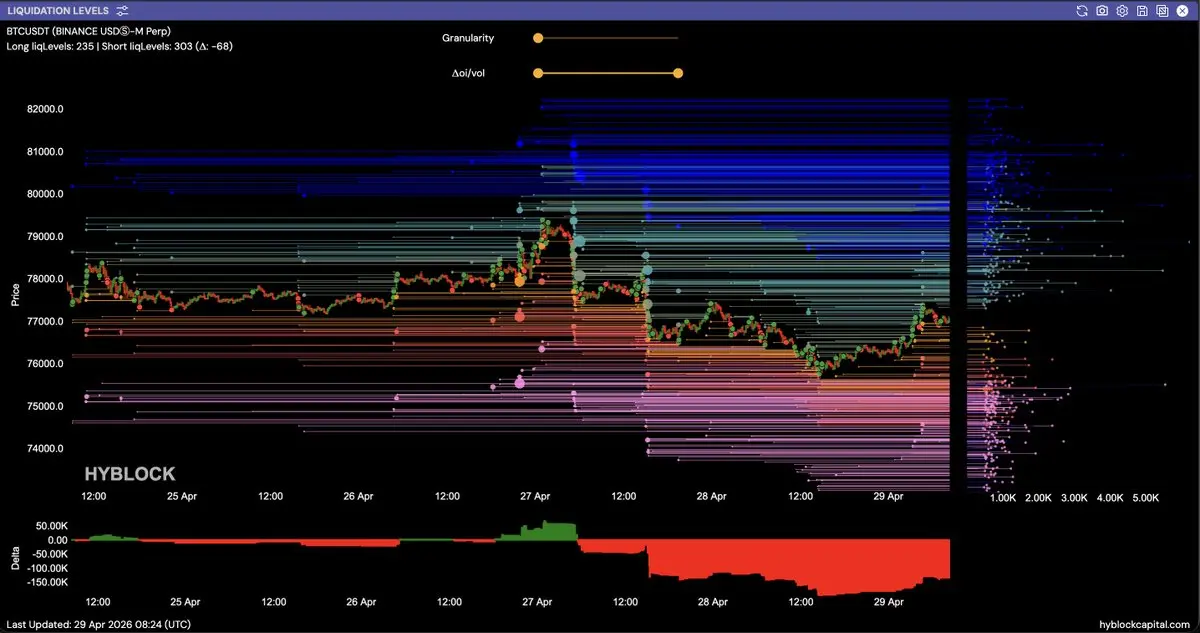Click the Granularity label
Image resolution: width=1200 pixels, height=633 pixels.
click(x=468, y=38)
